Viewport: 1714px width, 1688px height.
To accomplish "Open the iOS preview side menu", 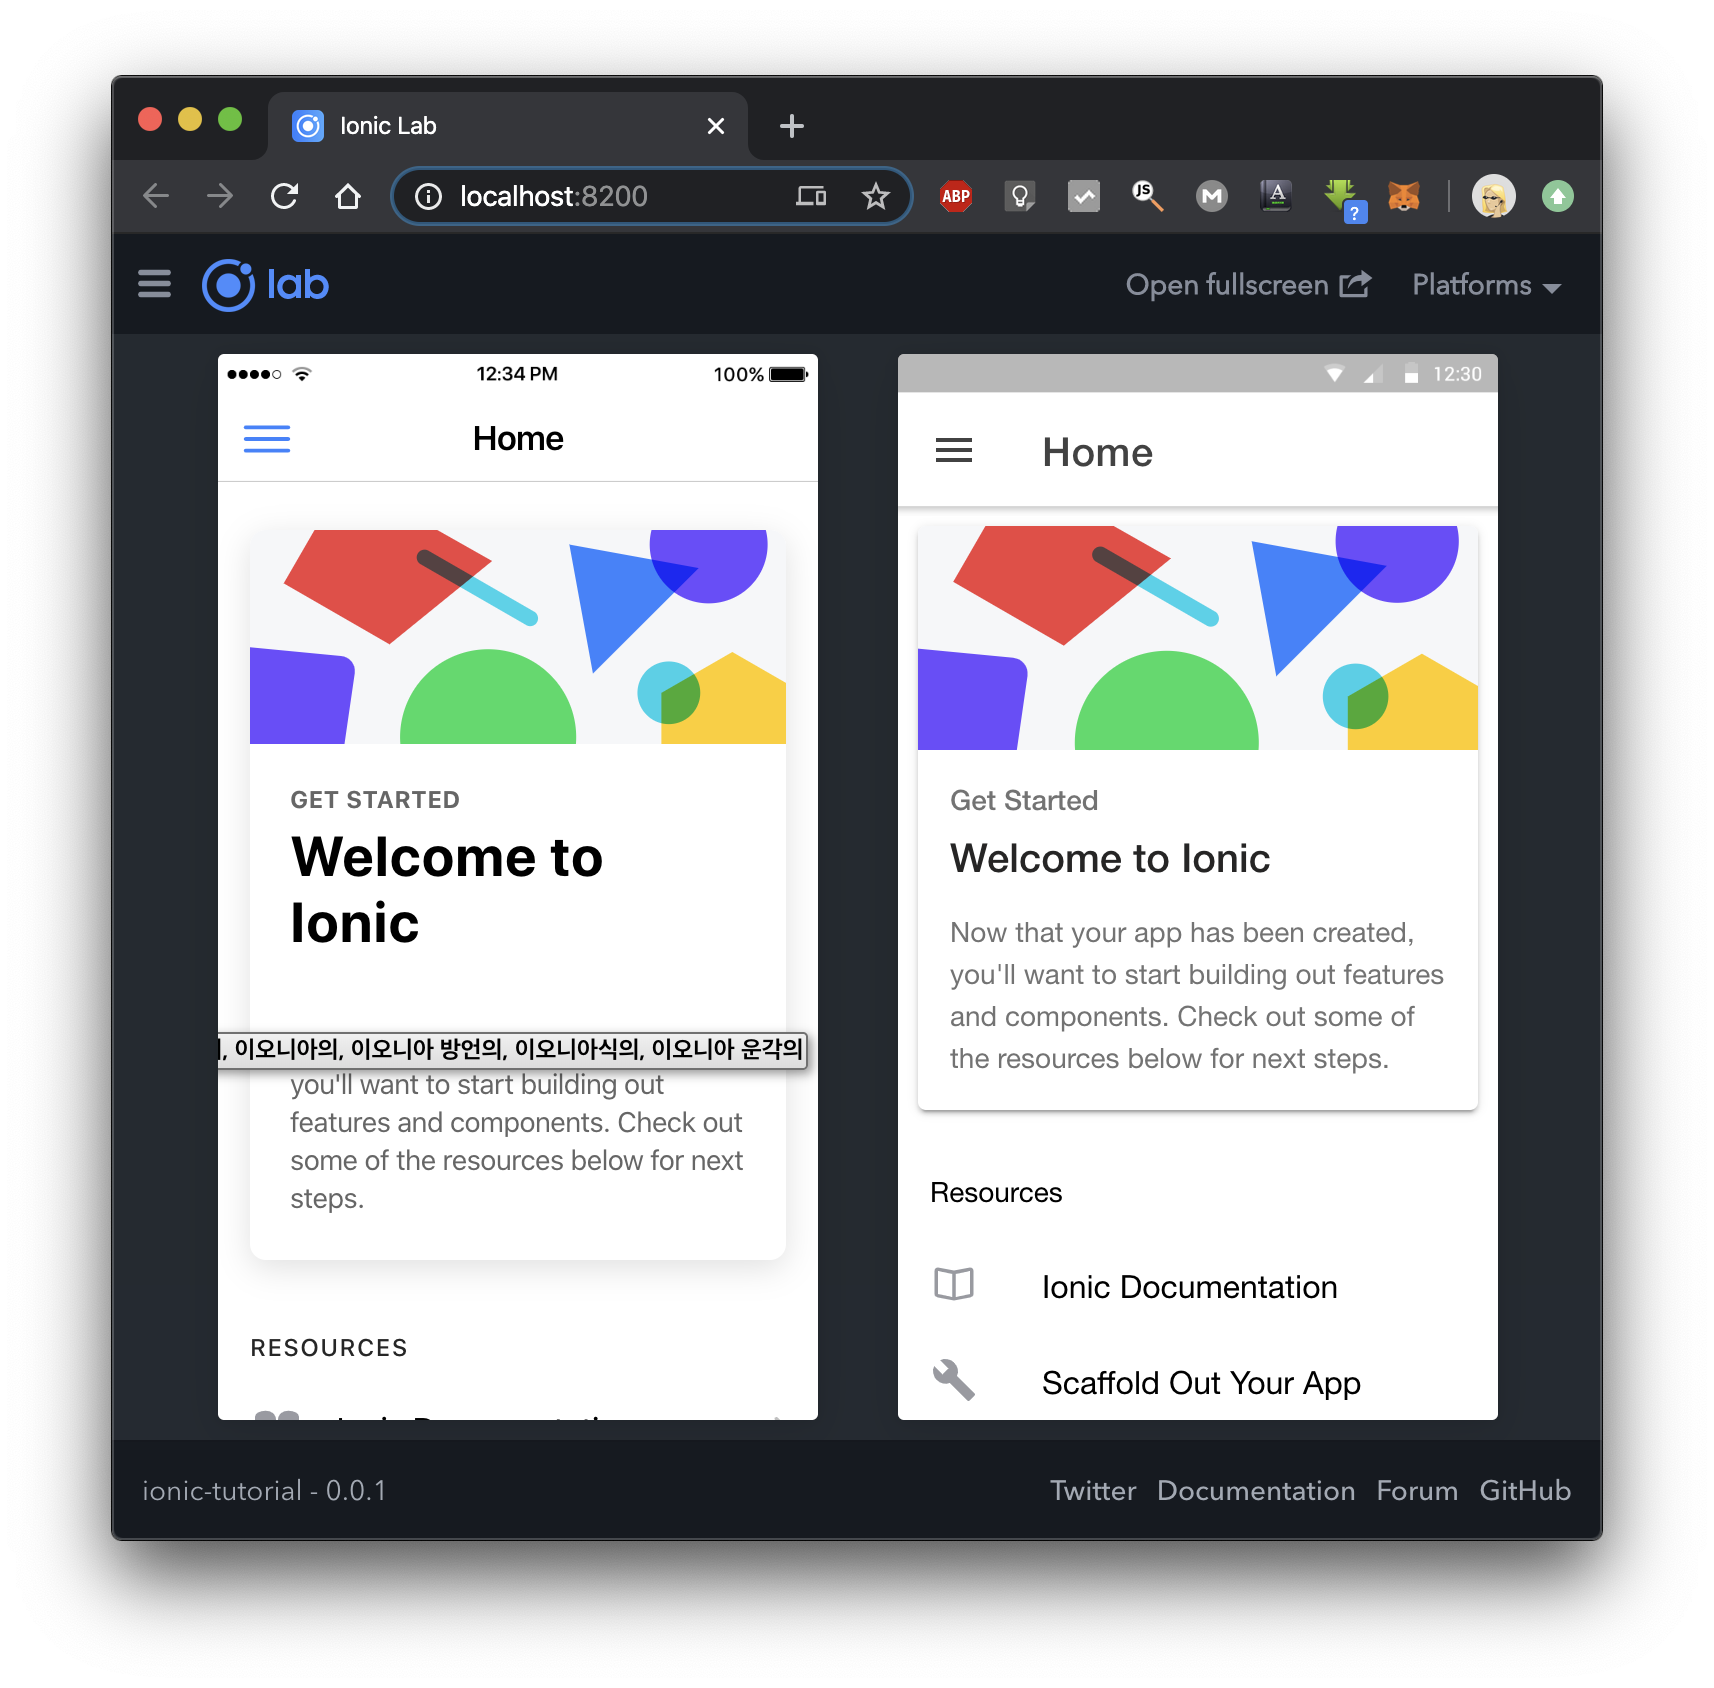I will [267, 438].
